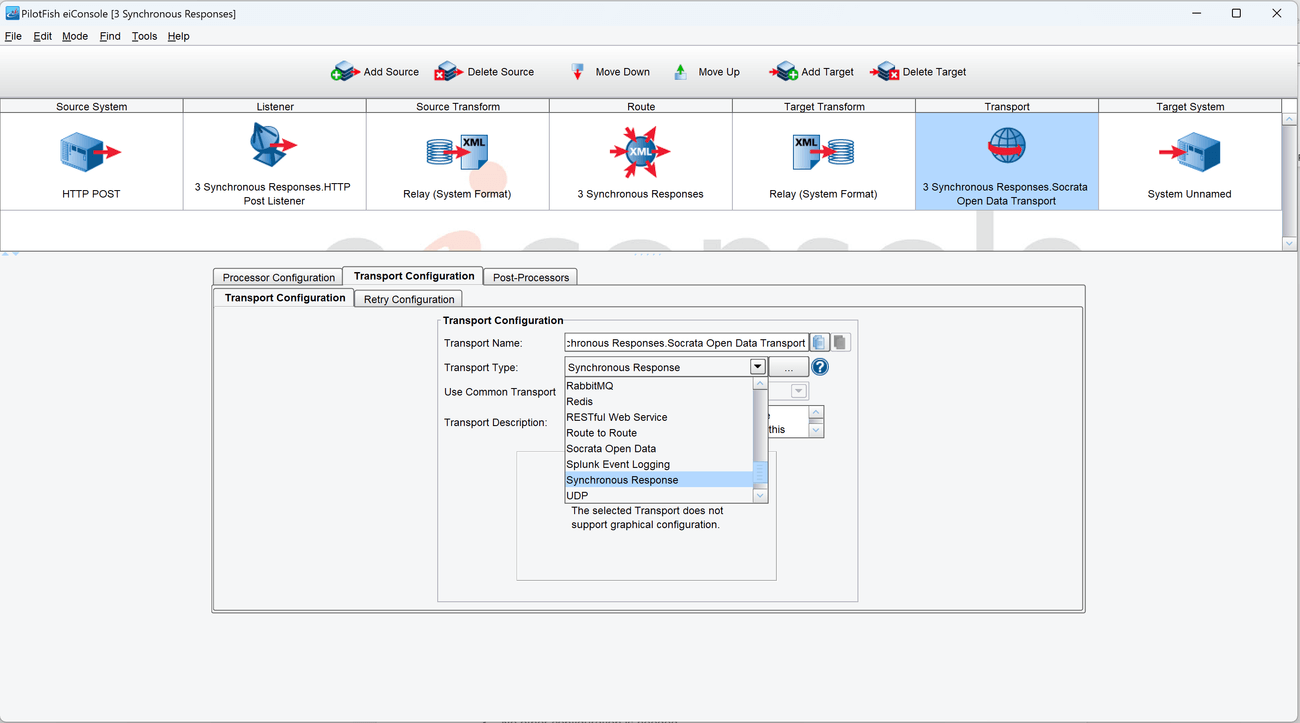Choose Socrata Open Data transport type

pyautogui.click(x=658, y=448)
